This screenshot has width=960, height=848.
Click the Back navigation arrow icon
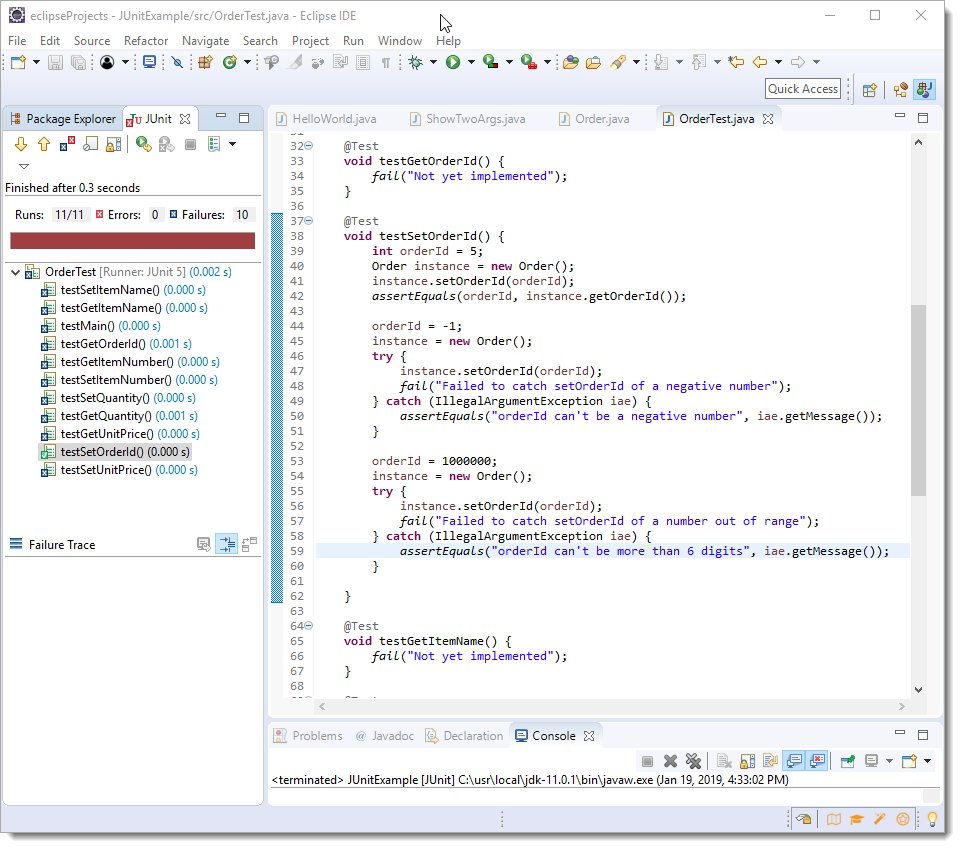click(x=760, y=62)
